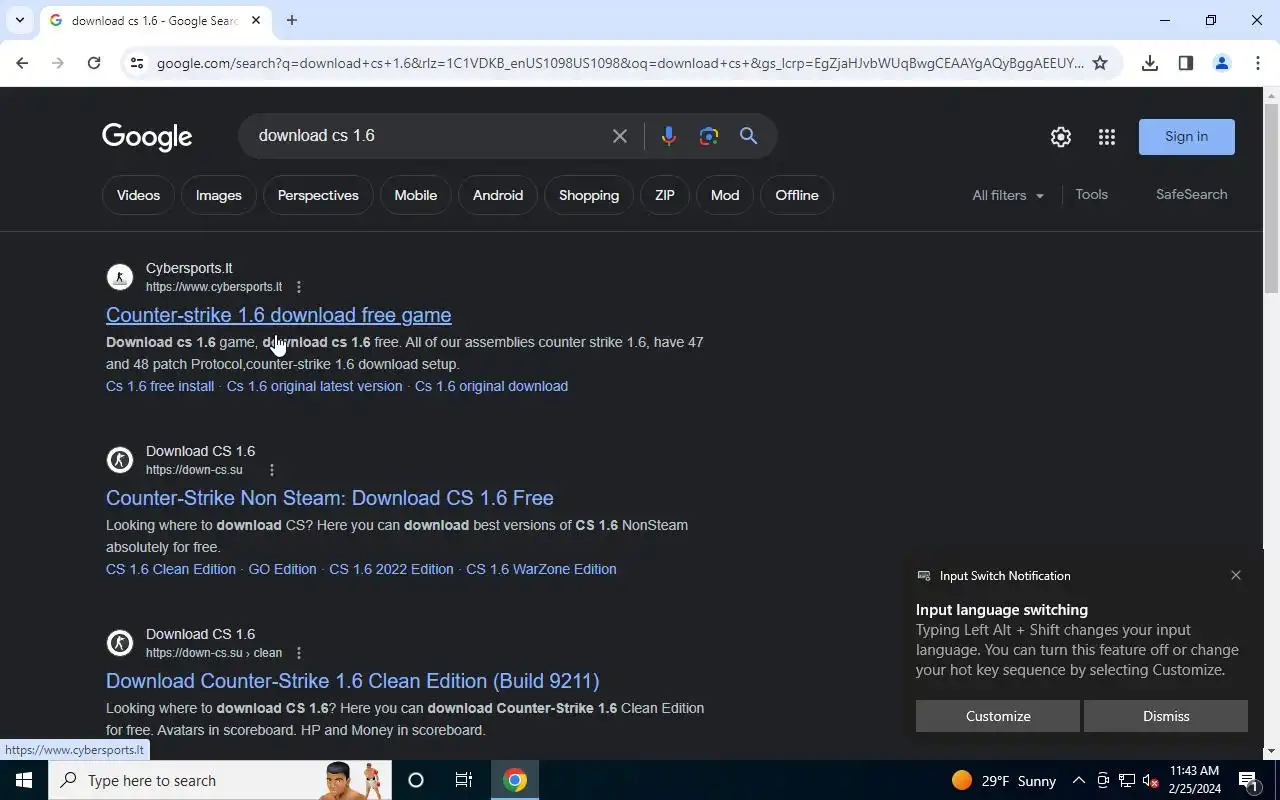Search by image with Google Lens
The width and height of the screenshot is (1280, 800).
click(709, 136)
